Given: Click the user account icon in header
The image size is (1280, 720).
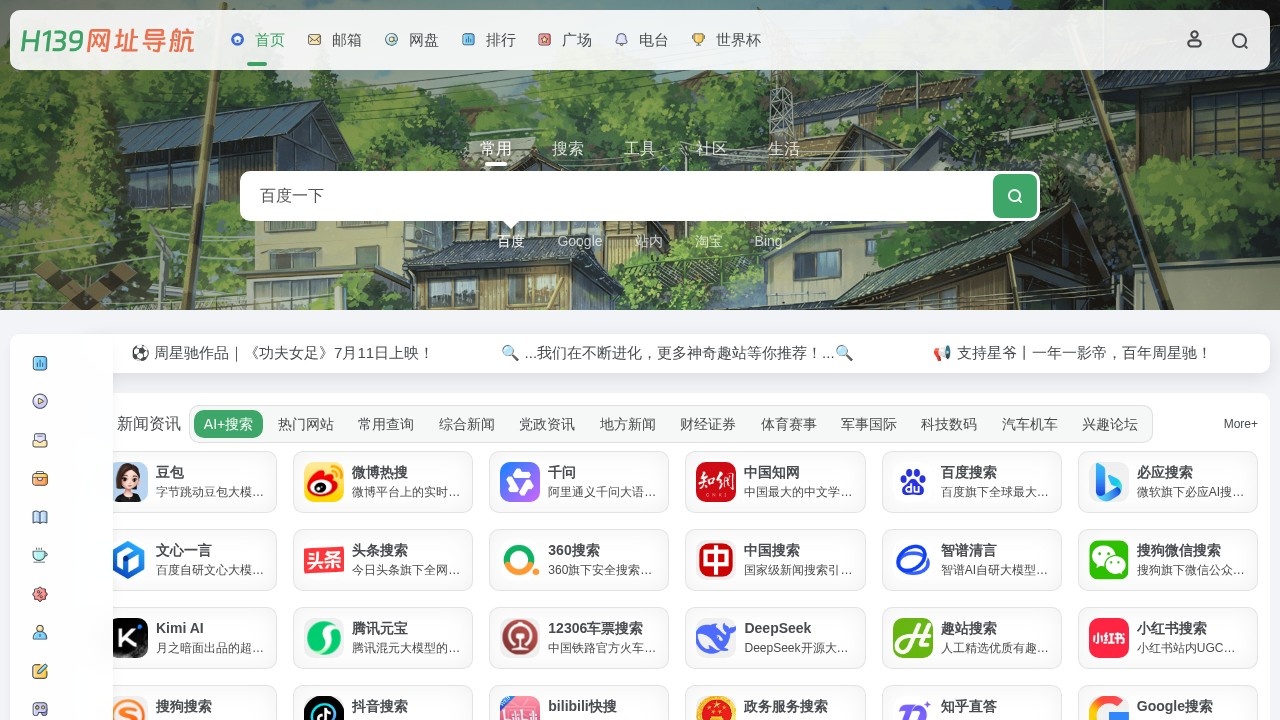Looking at the screenshot, I should pyautogui.click(x=1194, y=39).
